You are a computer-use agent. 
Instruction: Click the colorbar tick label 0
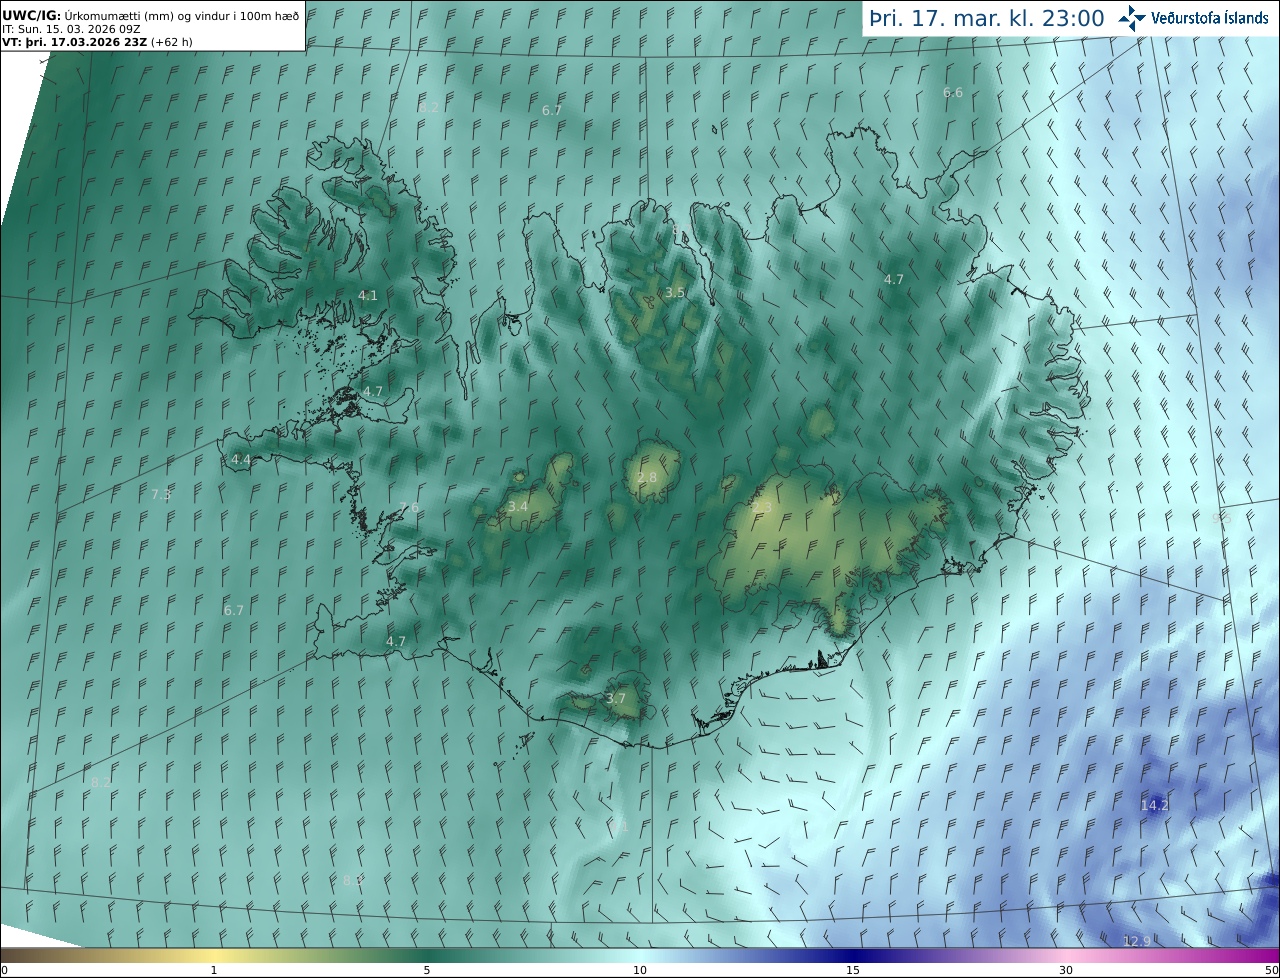coord(4,970)
